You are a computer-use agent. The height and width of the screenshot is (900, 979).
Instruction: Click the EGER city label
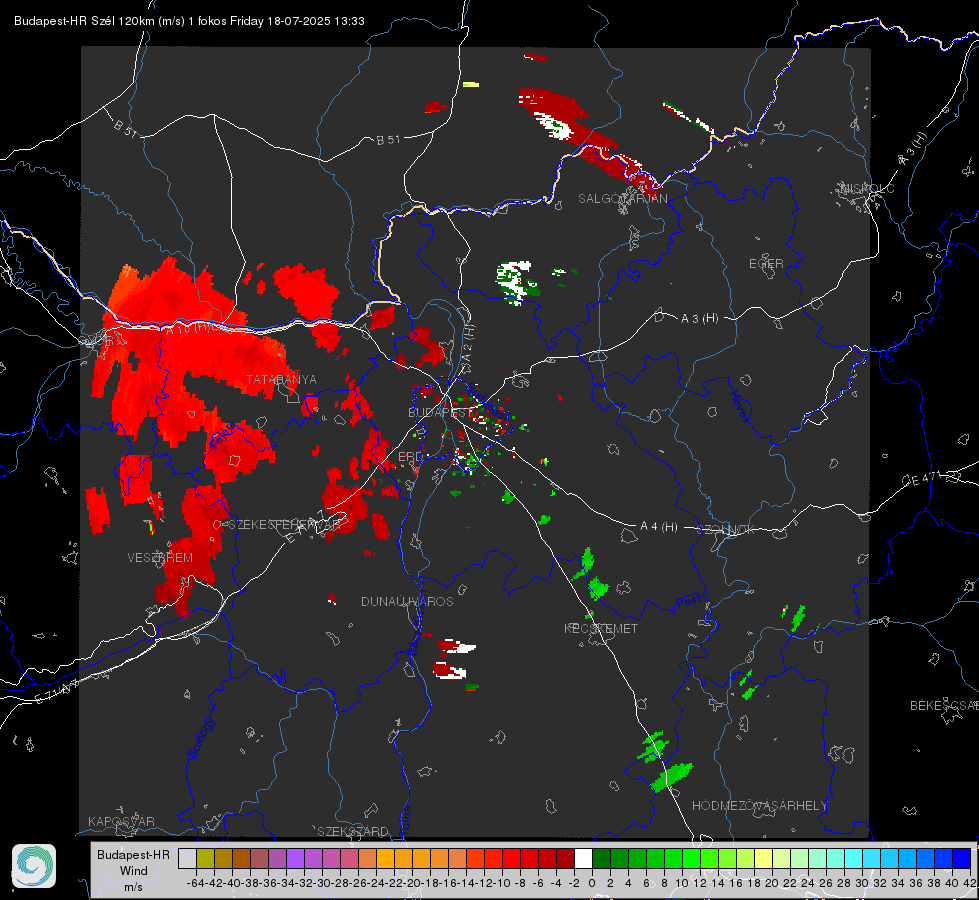click(x=766, y=264)
